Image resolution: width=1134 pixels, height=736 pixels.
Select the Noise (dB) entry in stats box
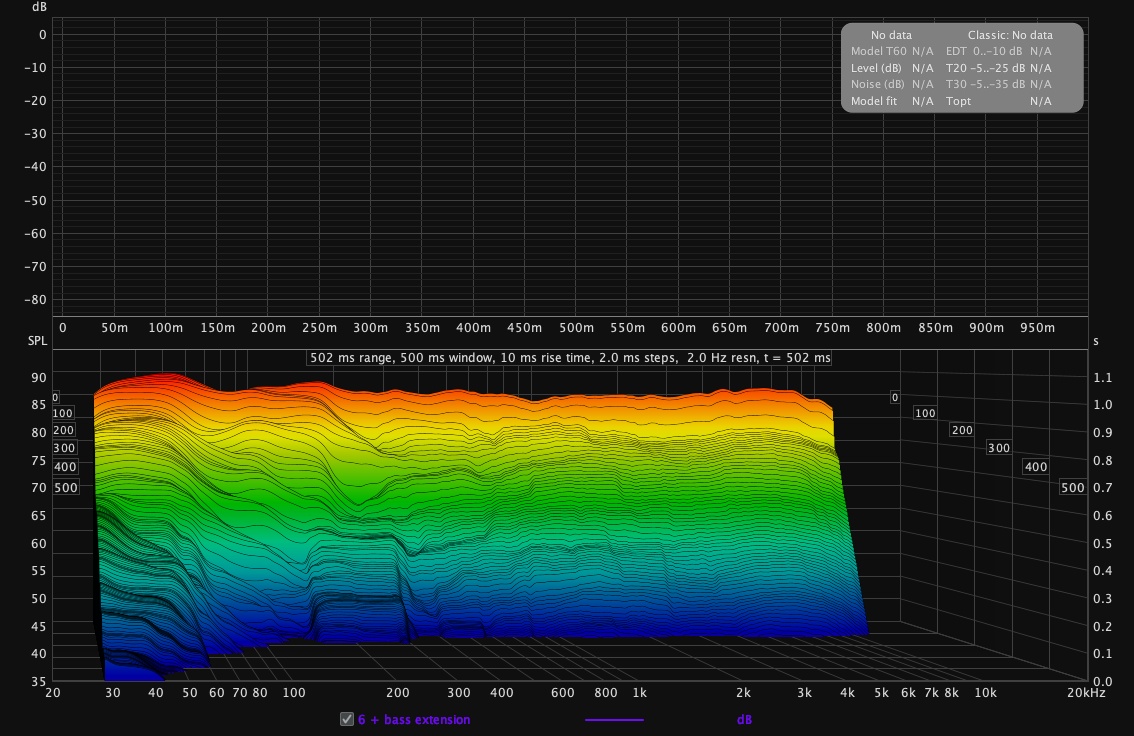[878, 85]
